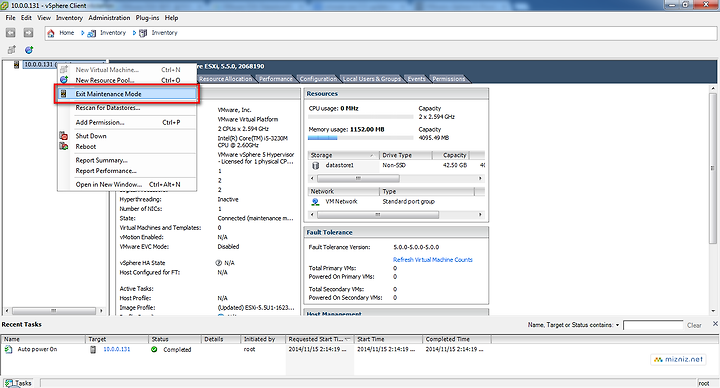Image resolution: width=720 pixels, height=388 pixels.
Task: Click the VM Network icon in Network list
Action: pos(315,202)
